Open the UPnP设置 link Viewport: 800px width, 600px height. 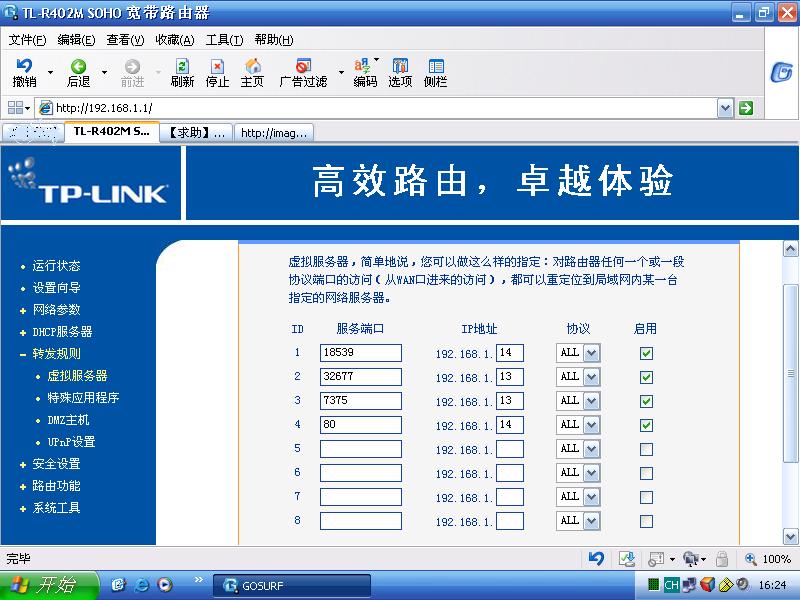[x=71, y=442]
